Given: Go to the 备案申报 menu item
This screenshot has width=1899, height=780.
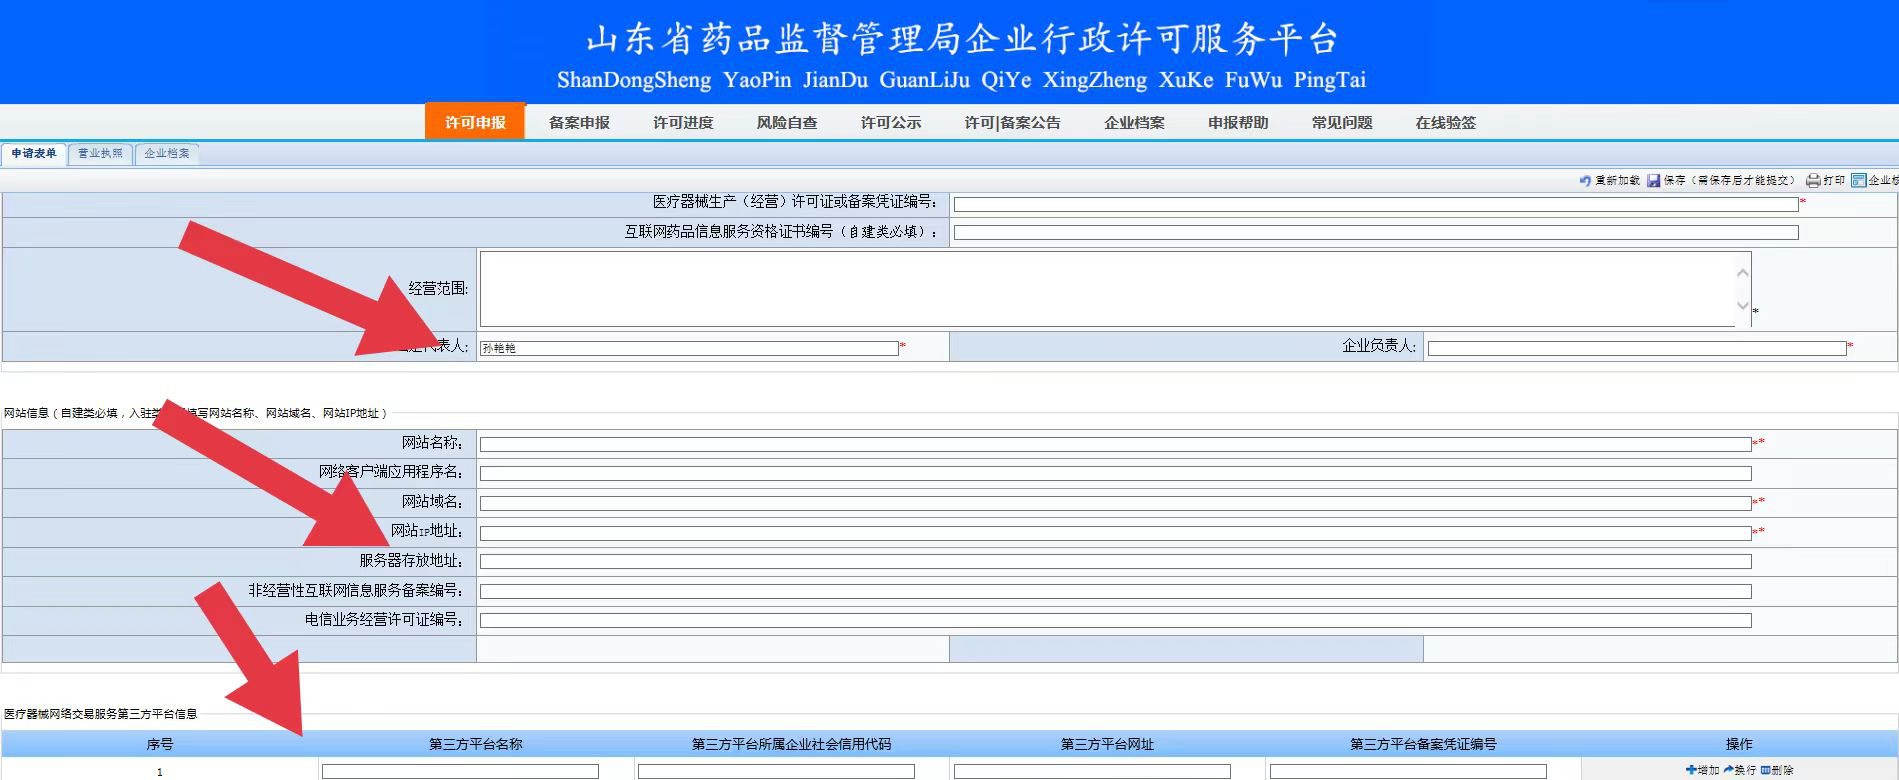Looking at the screenshot, I should pos(579,122).
